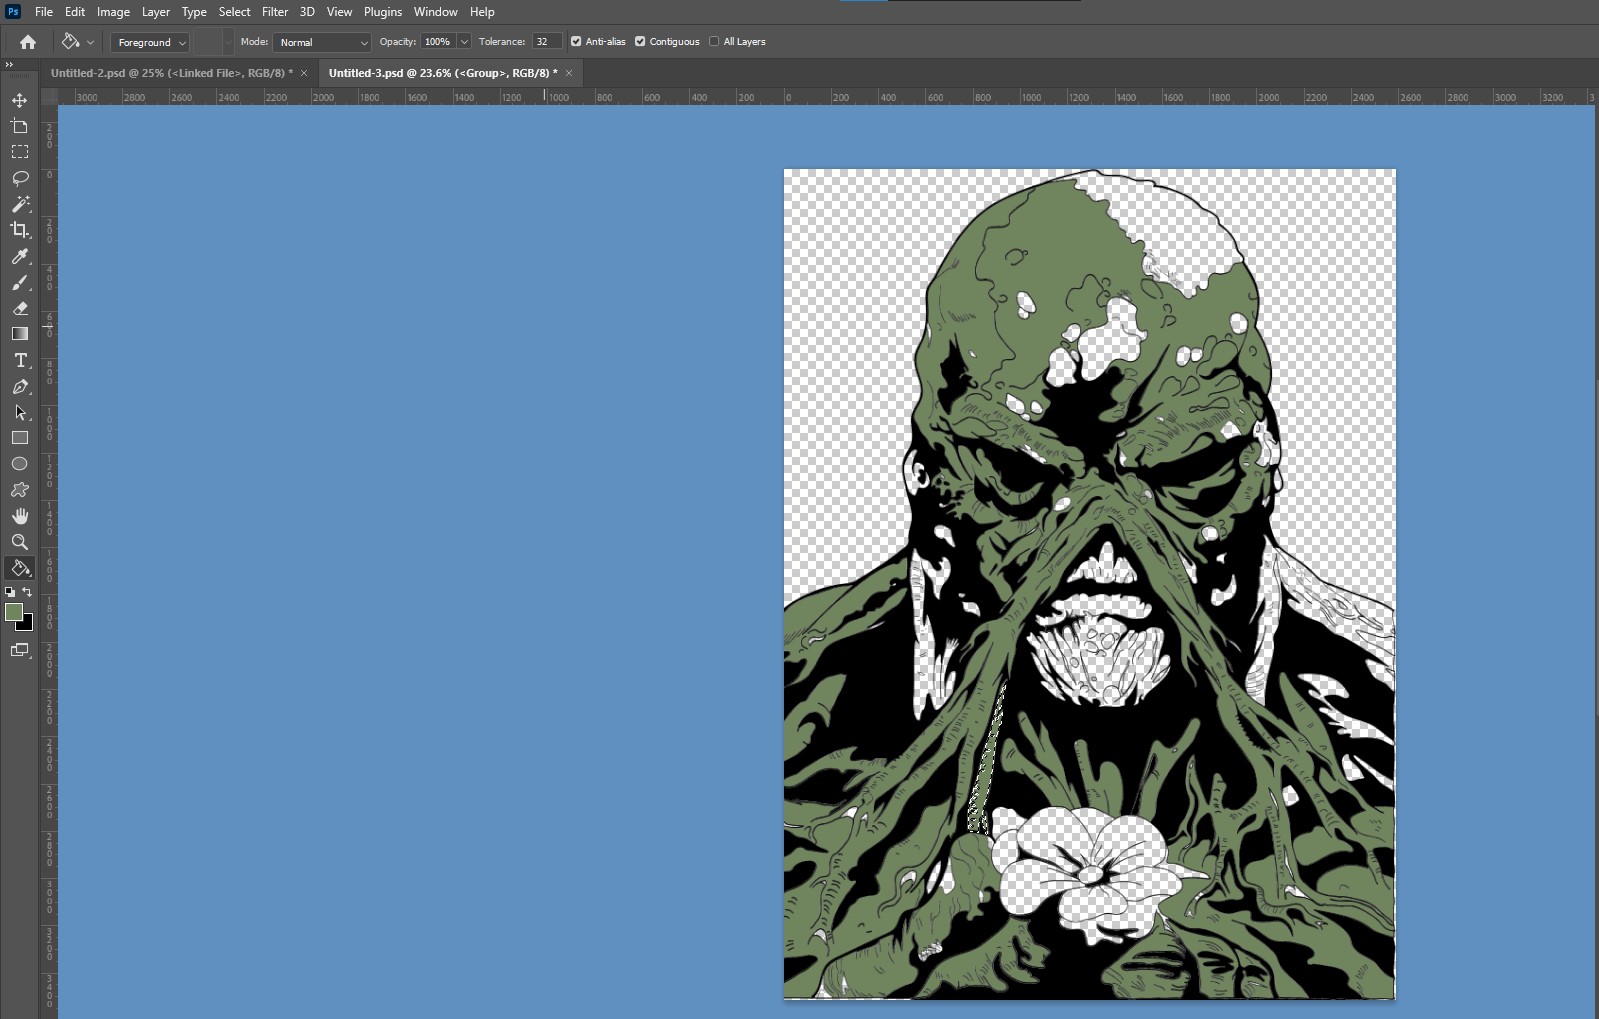The width and height of the screenshot is (1599, 1019).
Task: Click the Photoshop application logo
Action: click(x=13, y=12)
